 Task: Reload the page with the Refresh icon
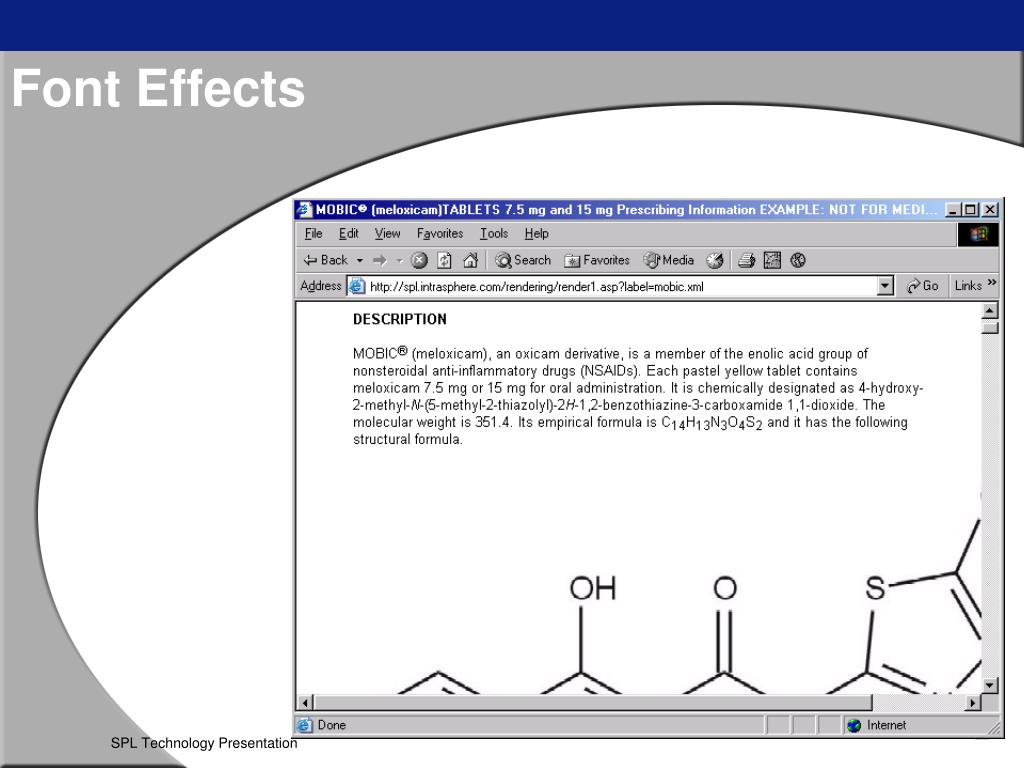click(445, 261)
